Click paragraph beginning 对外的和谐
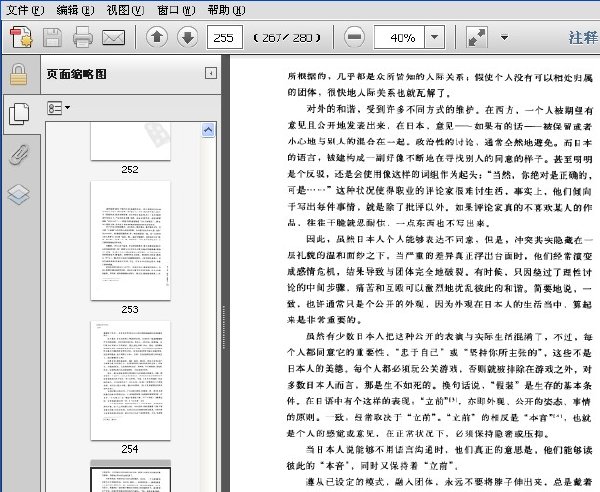 [439, 166]
